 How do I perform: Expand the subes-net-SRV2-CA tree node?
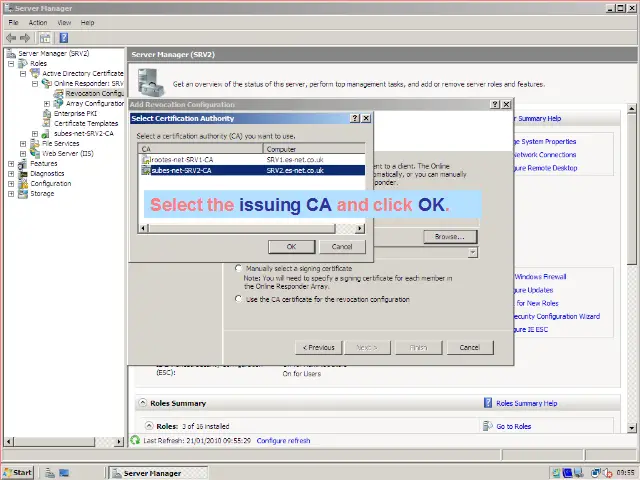[x=35, y=133]
